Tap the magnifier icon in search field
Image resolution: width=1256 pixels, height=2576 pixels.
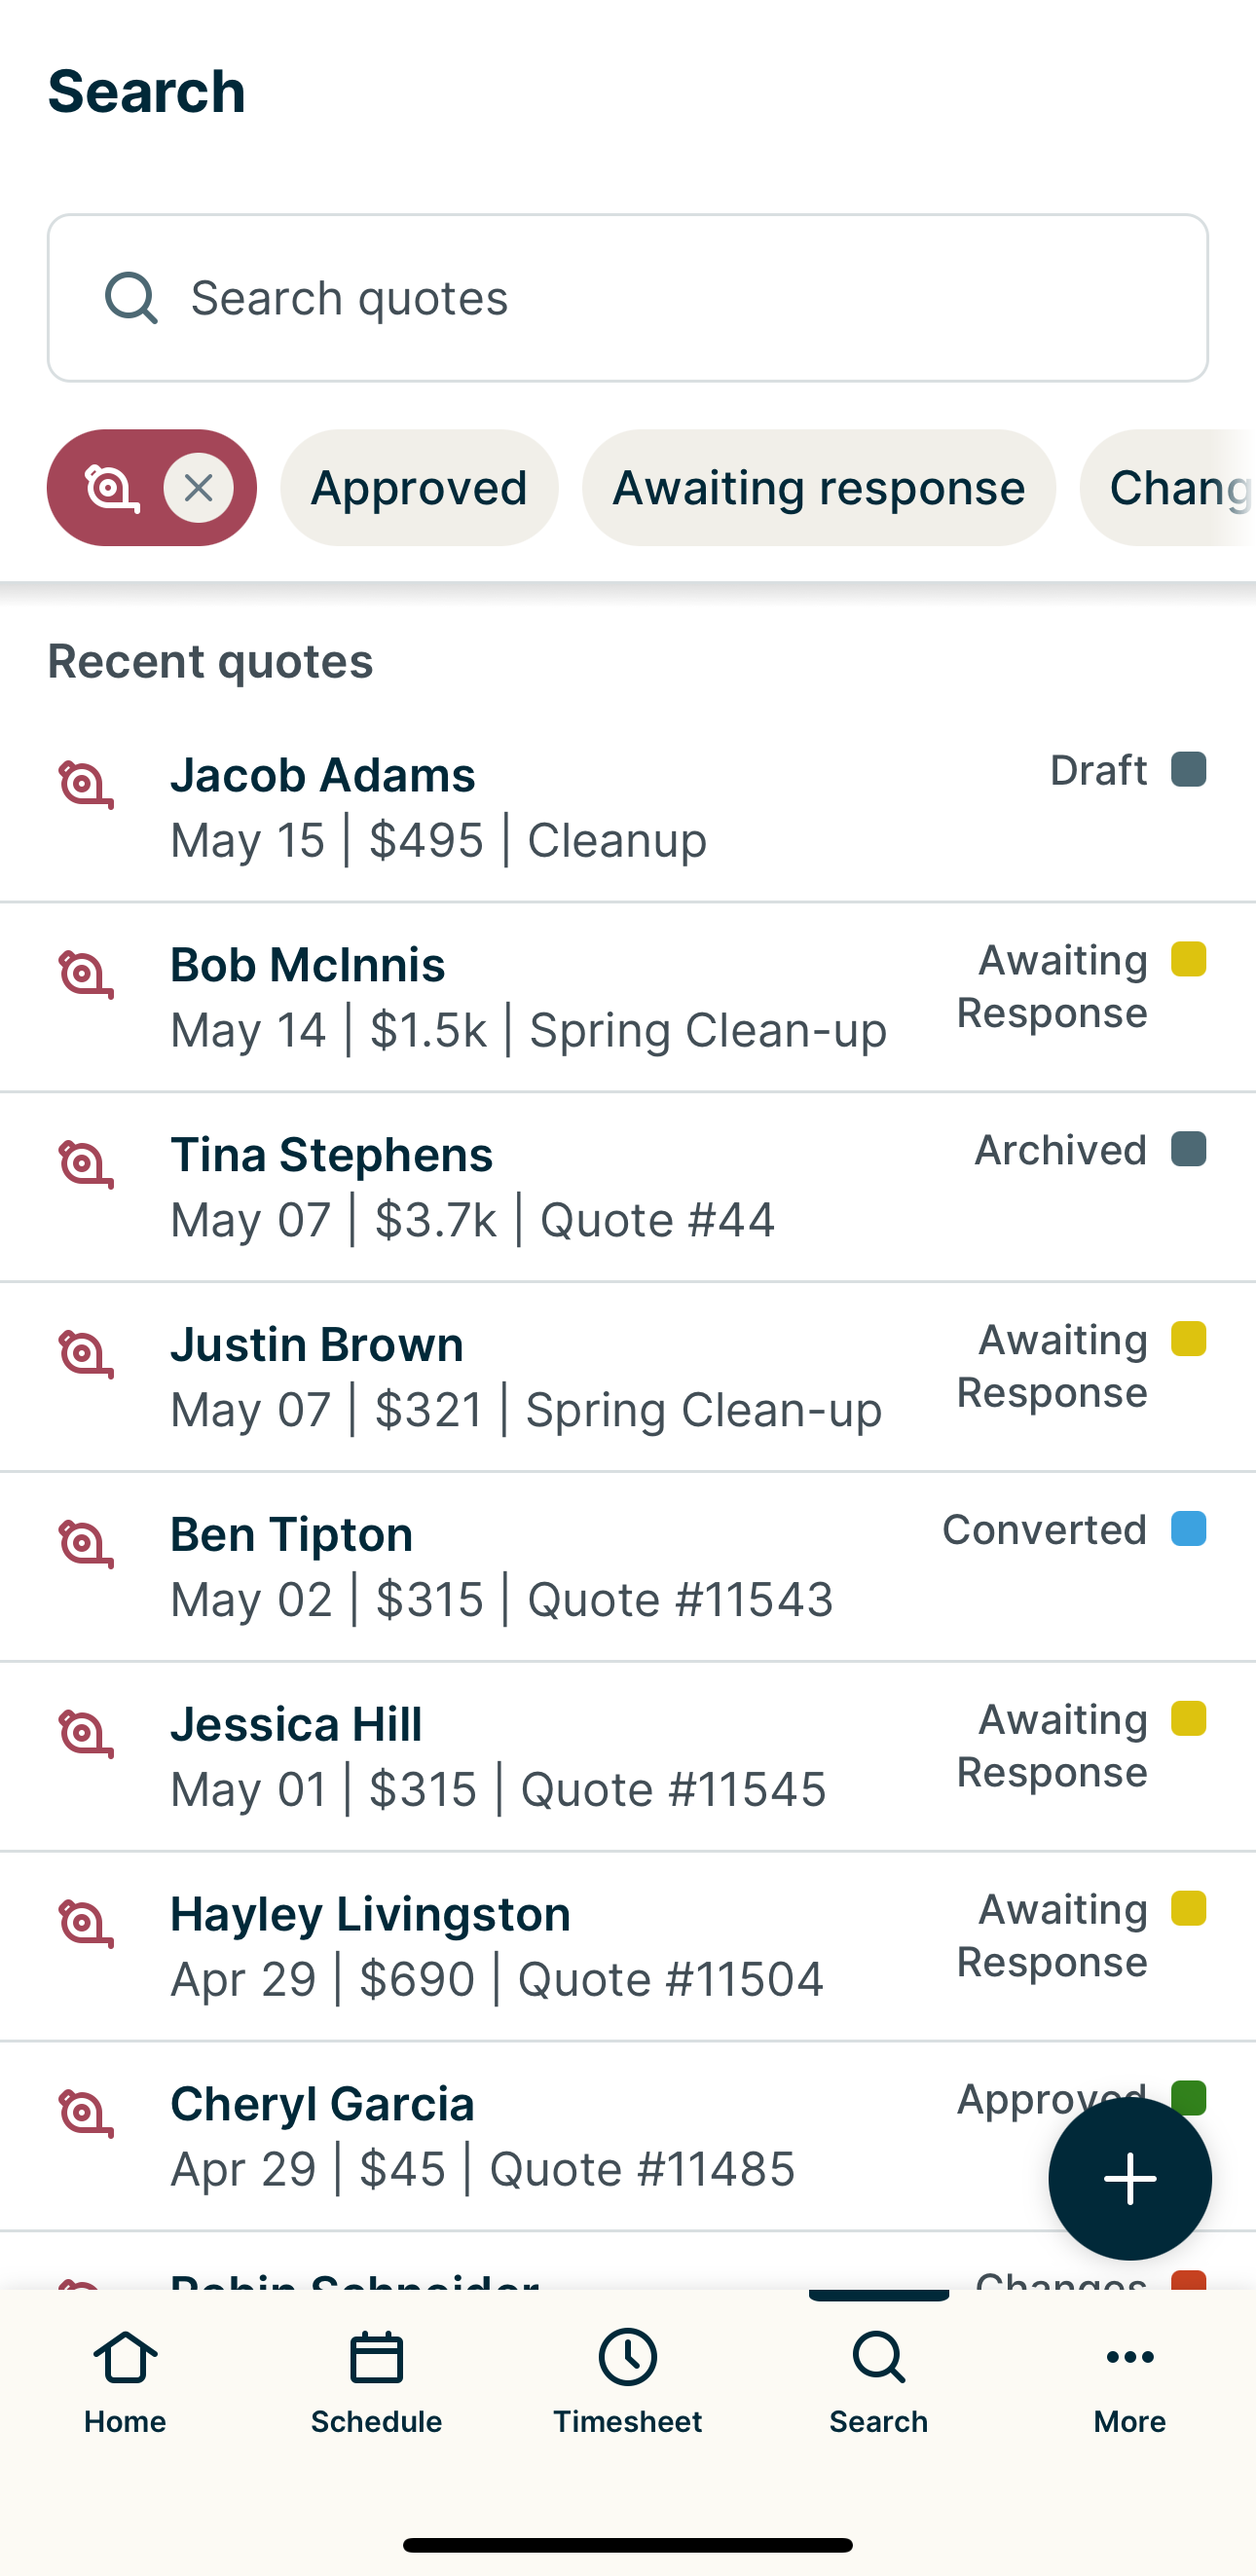(131, 298)
